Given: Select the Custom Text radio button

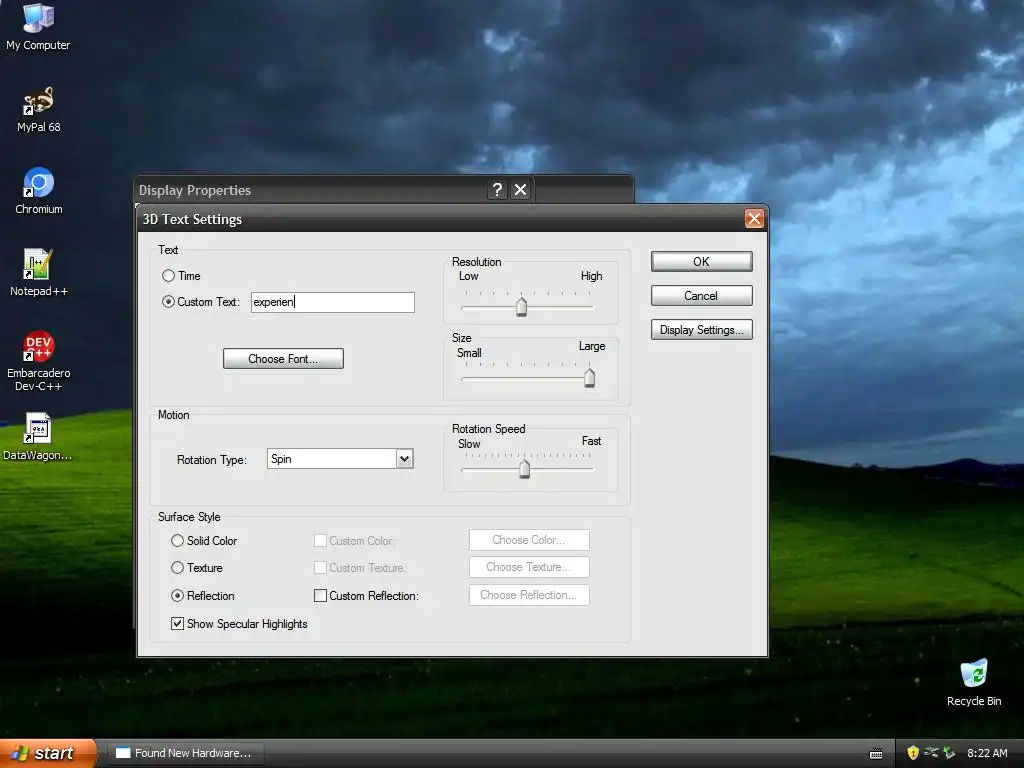Looking at the screenshot, I should click(168, 302).
